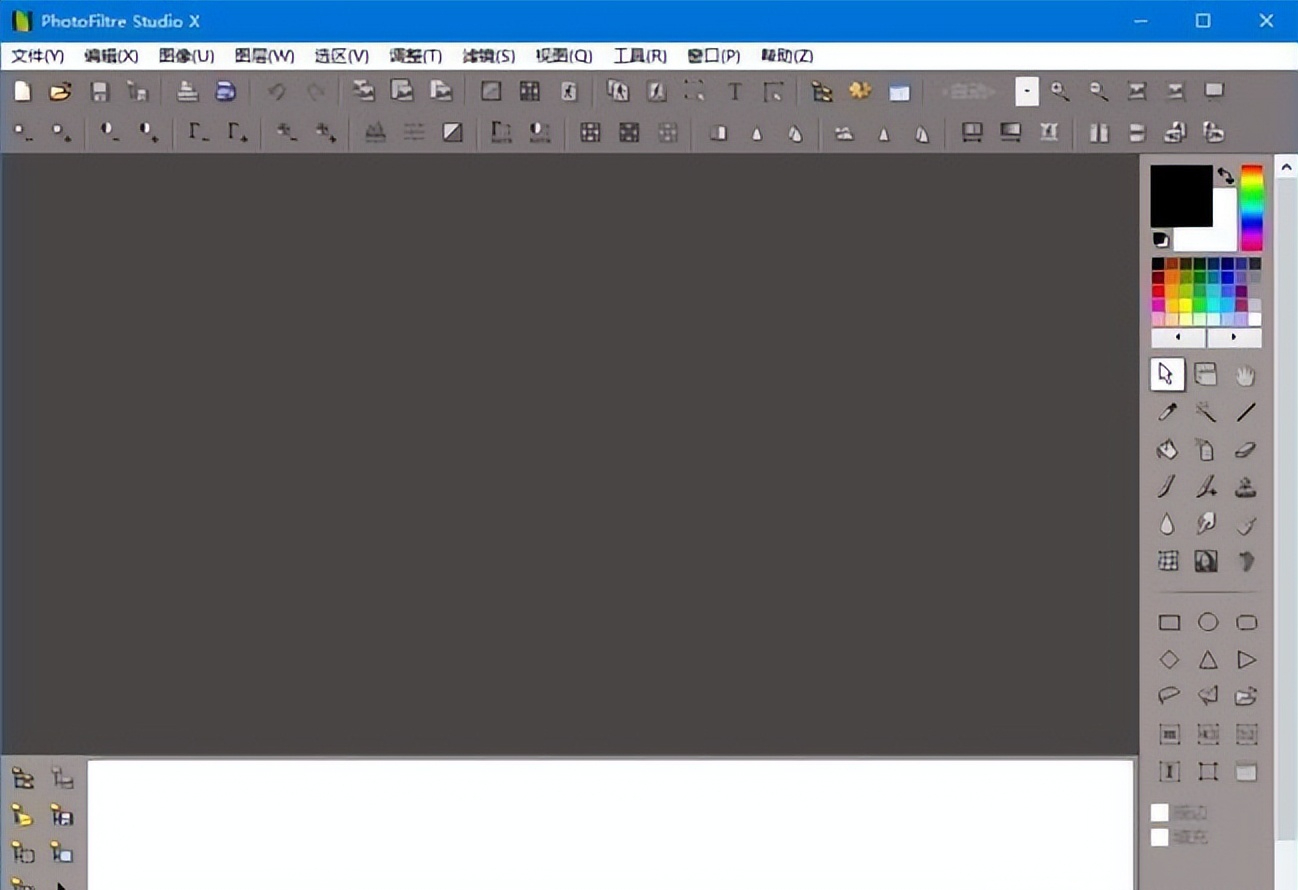Click the Full screen monitor icon
Image resolution: width=1298 pixels, height=890 pixels.
pos(1214,92)
